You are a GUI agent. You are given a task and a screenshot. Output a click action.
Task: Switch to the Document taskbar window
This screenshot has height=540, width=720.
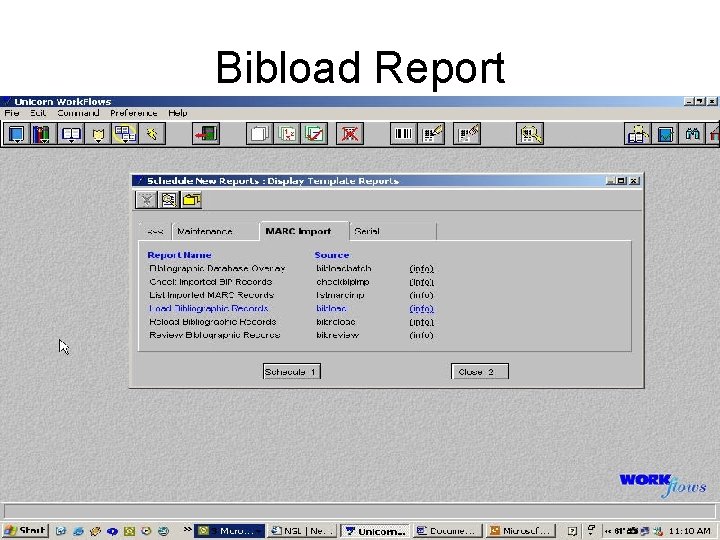pos(448,531)
